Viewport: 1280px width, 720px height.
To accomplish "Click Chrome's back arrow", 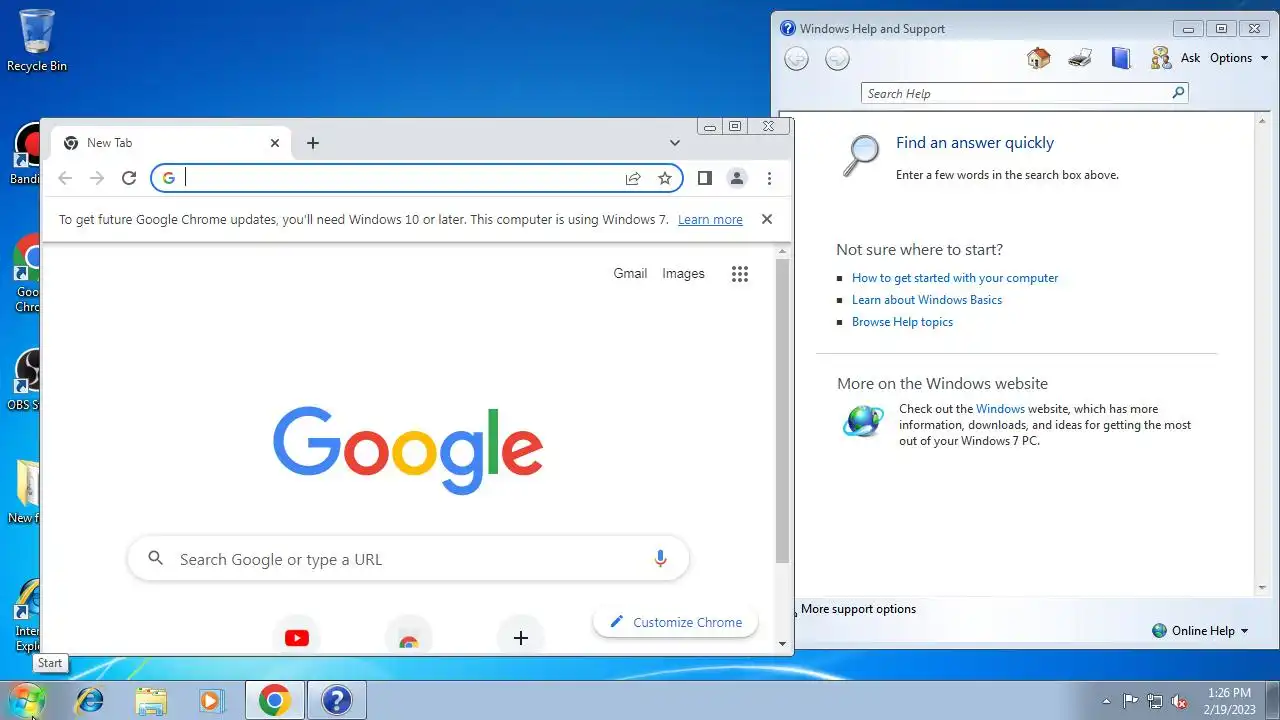I will 65,178.
